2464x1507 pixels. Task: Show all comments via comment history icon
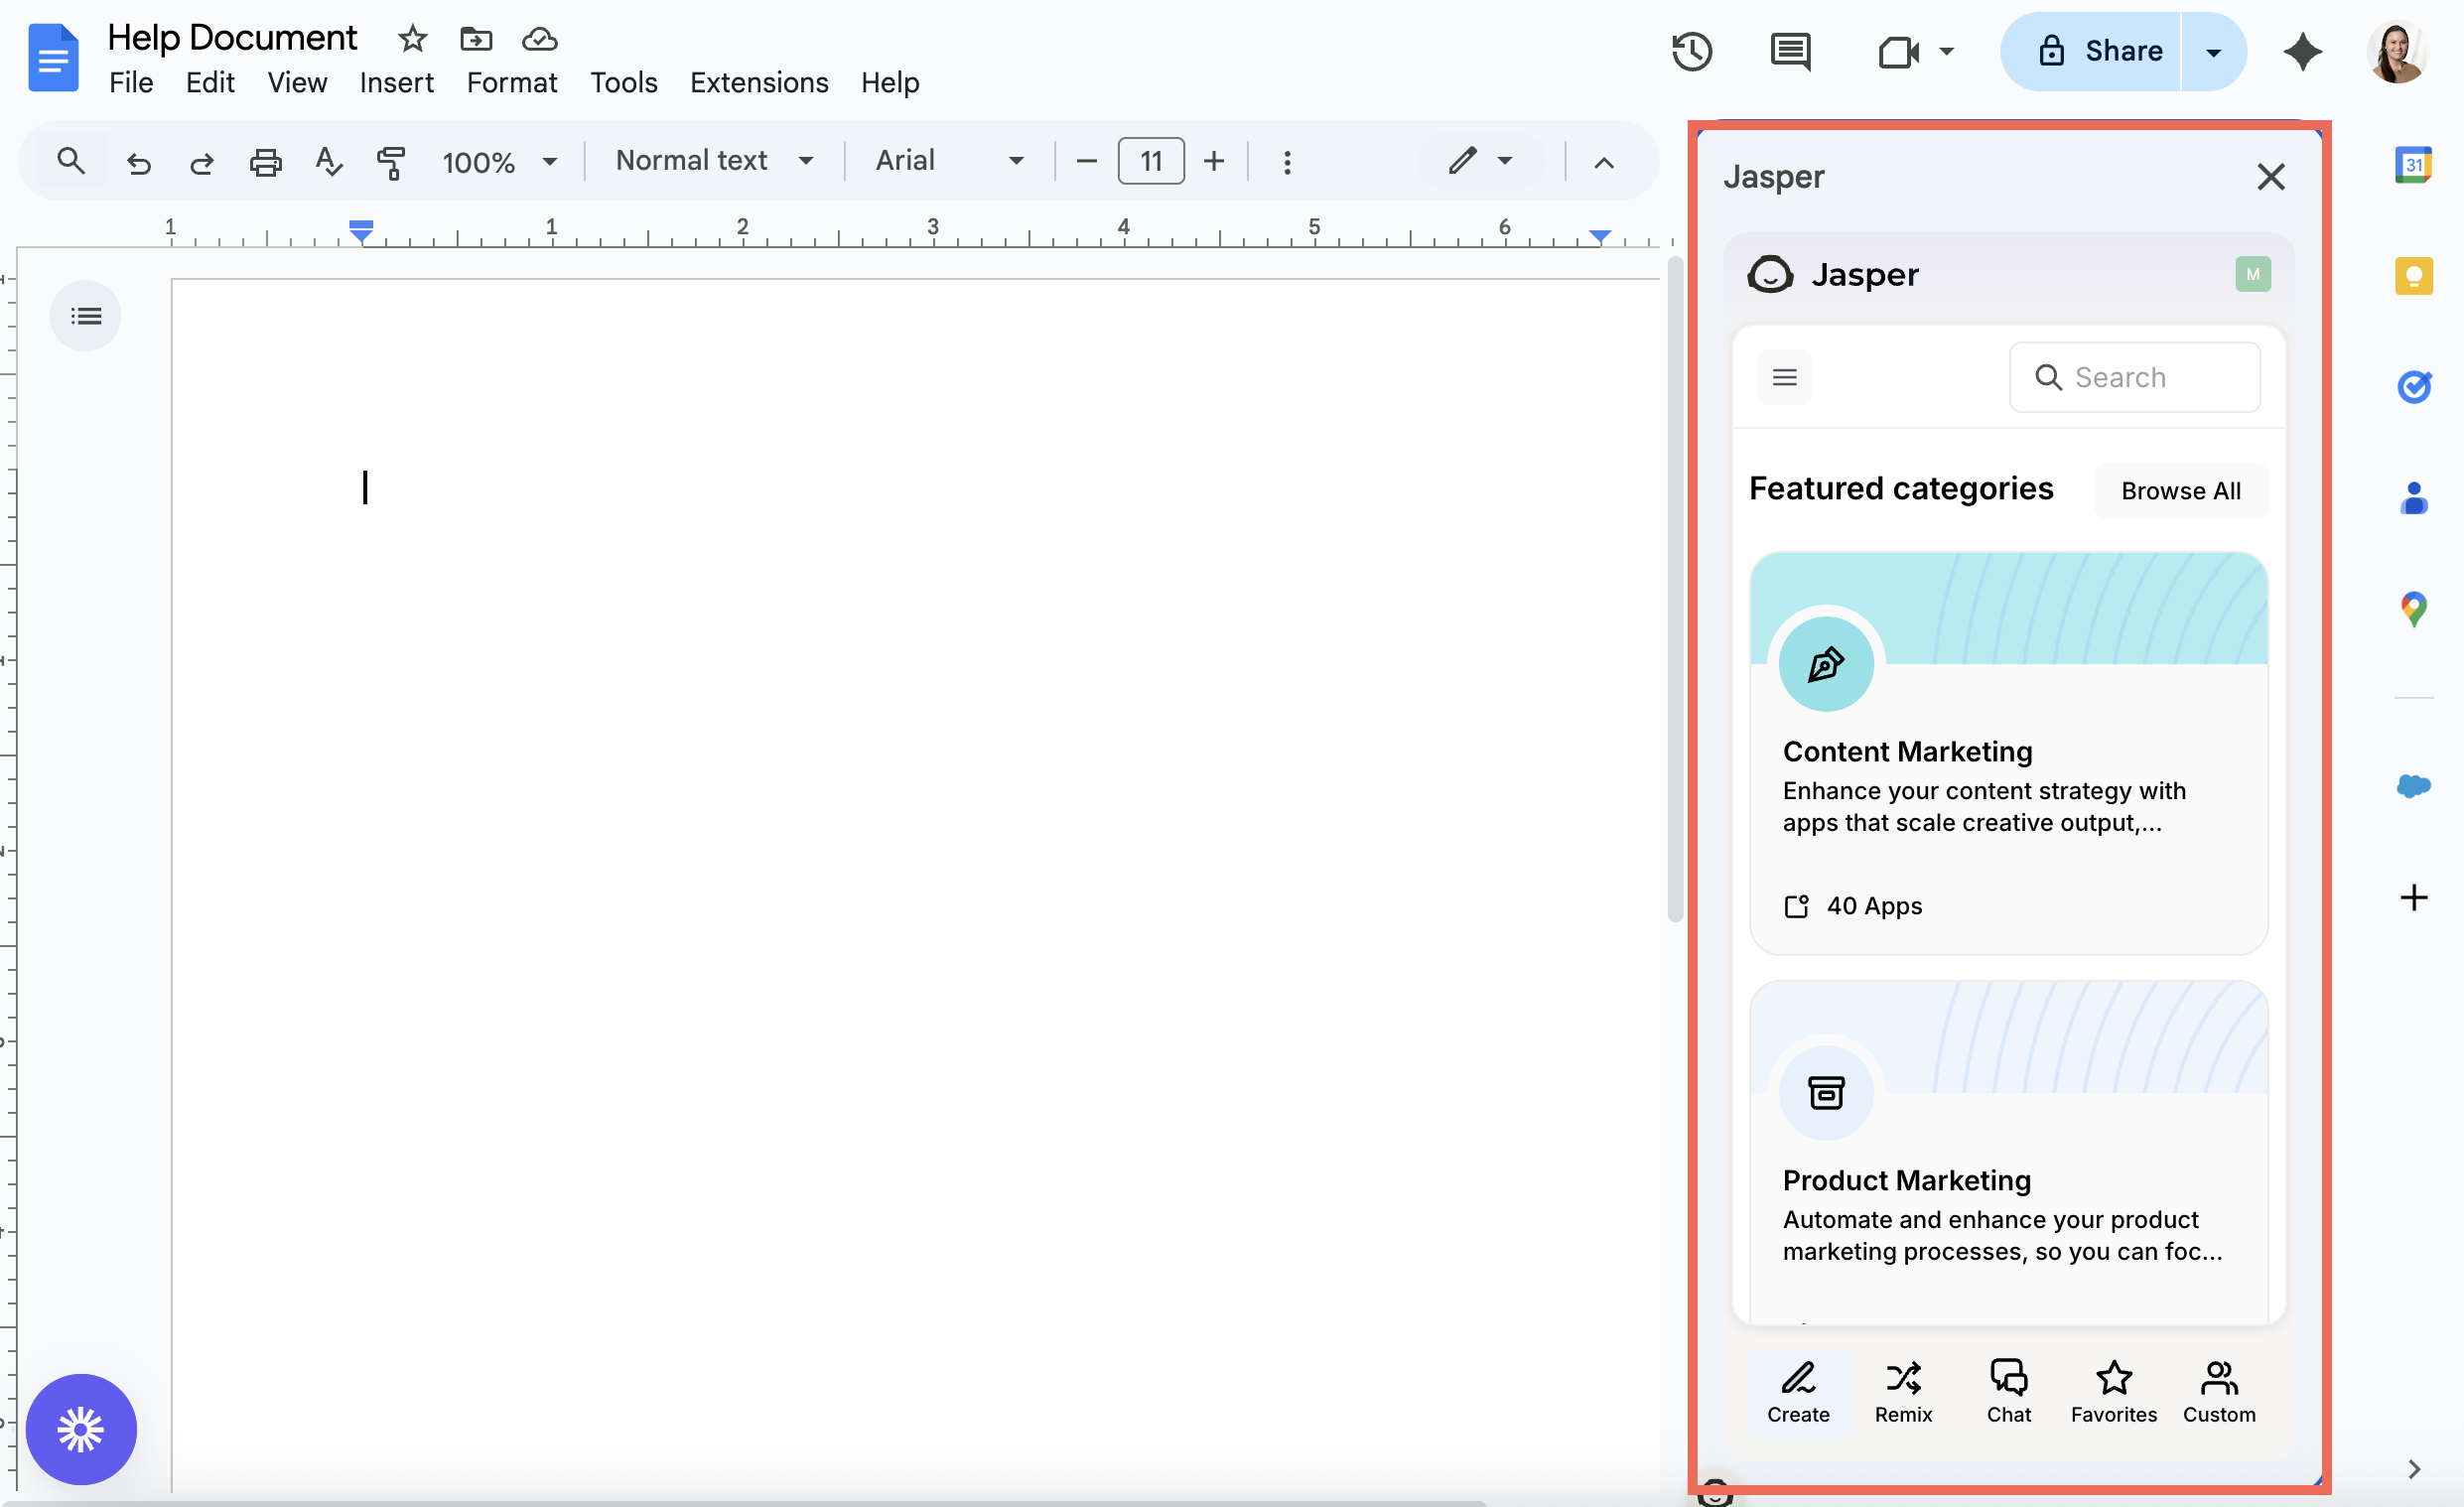(x=1789, y=51)
